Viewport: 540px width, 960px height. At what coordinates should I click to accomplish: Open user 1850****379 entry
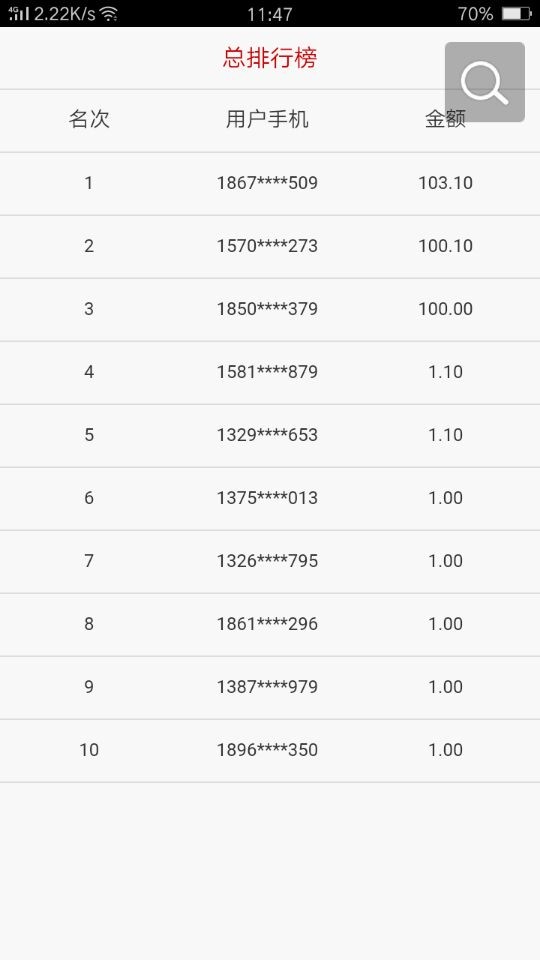[270, 309]
